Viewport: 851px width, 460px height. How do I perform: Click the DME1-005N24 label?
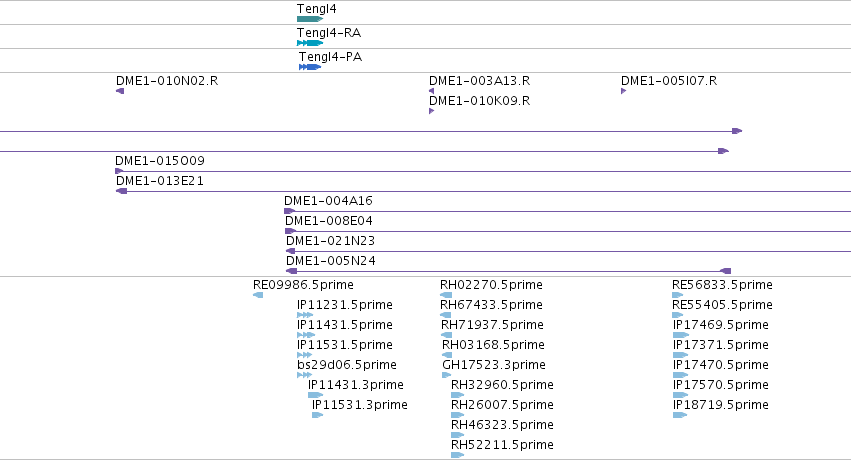click(331, 260)
